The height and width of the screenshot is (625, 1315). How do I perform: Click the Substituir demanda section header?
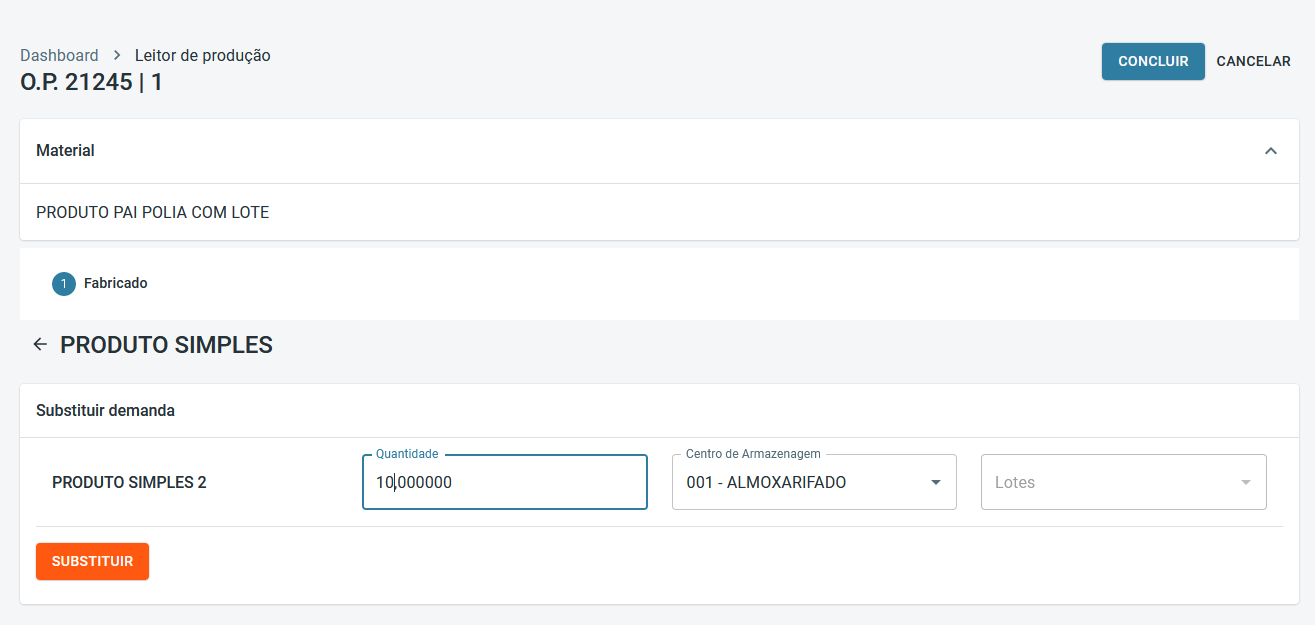click(106, 411)
